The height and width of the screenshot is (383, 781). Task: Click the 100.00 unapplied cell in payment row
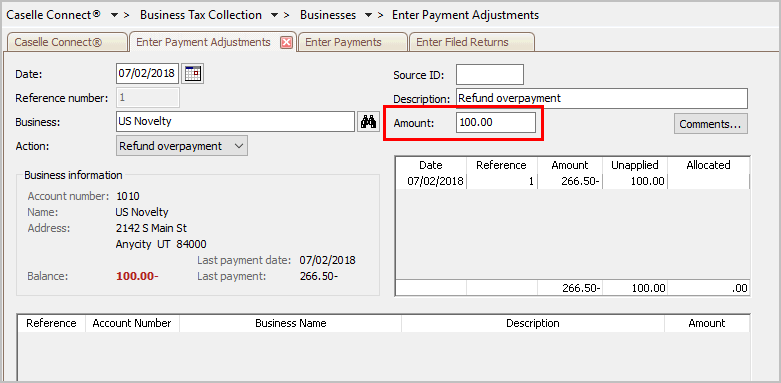tap(635, 181)
